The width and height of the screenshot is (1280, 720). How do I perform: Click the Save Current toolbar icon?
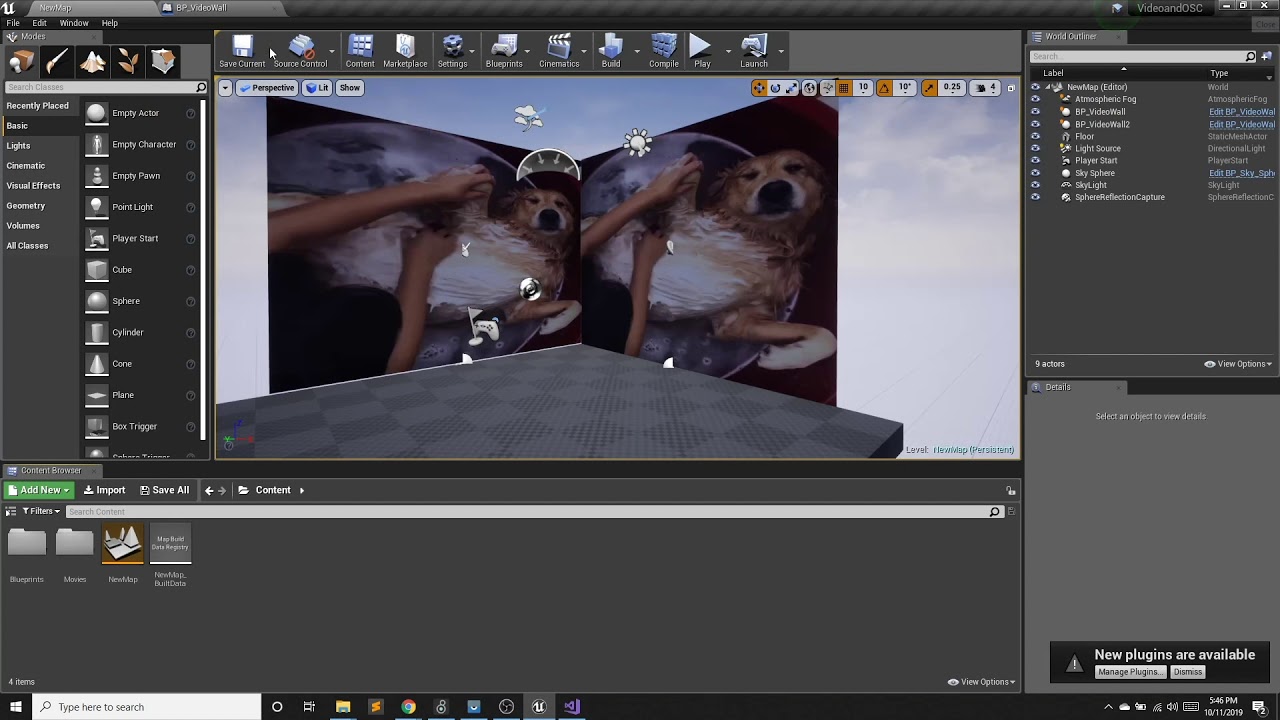pos(242,51)
